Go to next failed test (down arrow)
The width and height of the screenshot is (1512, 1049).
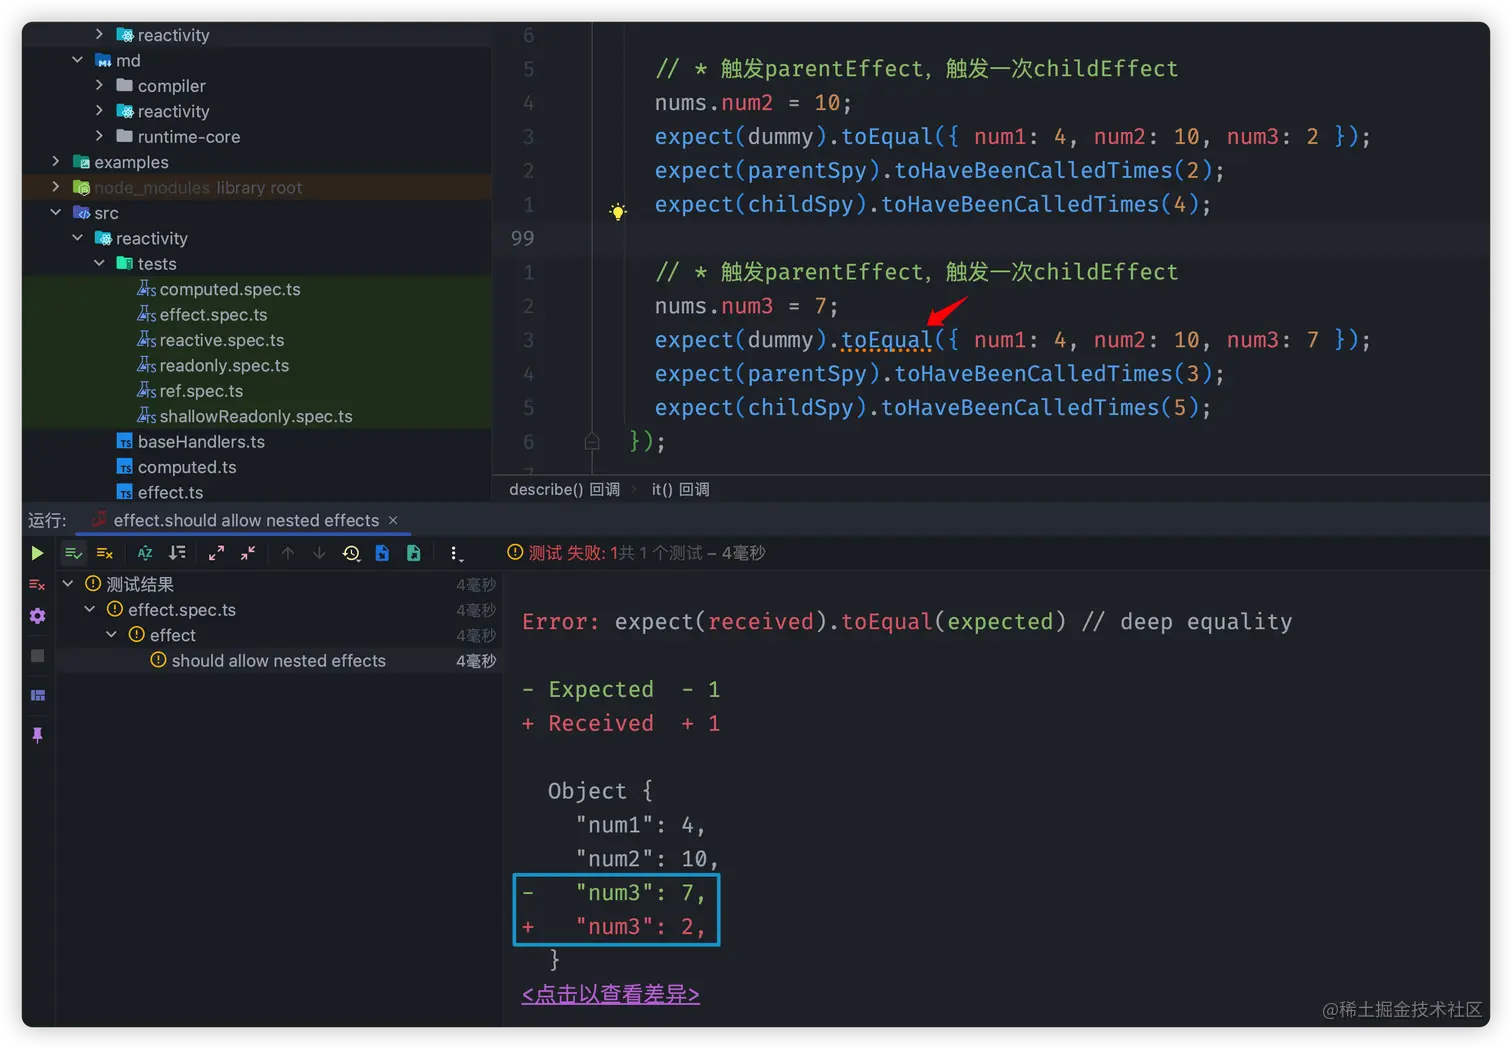click(x=319, y=553)
